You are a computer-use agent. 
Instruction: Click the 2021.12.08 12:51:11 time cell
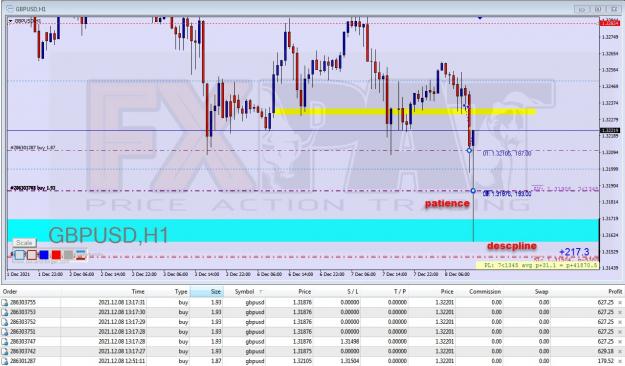click(122, 361)
